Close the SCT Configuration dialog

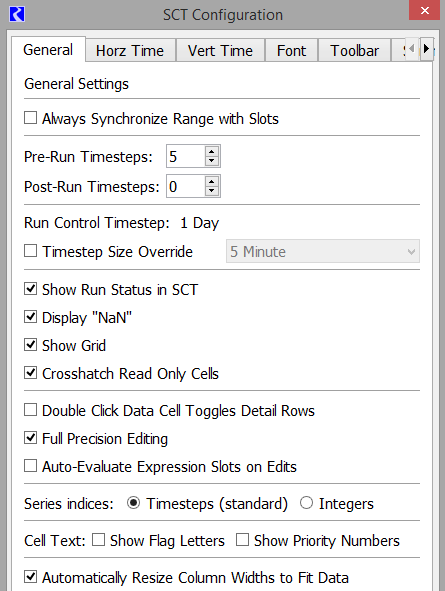tap(425, 10)
